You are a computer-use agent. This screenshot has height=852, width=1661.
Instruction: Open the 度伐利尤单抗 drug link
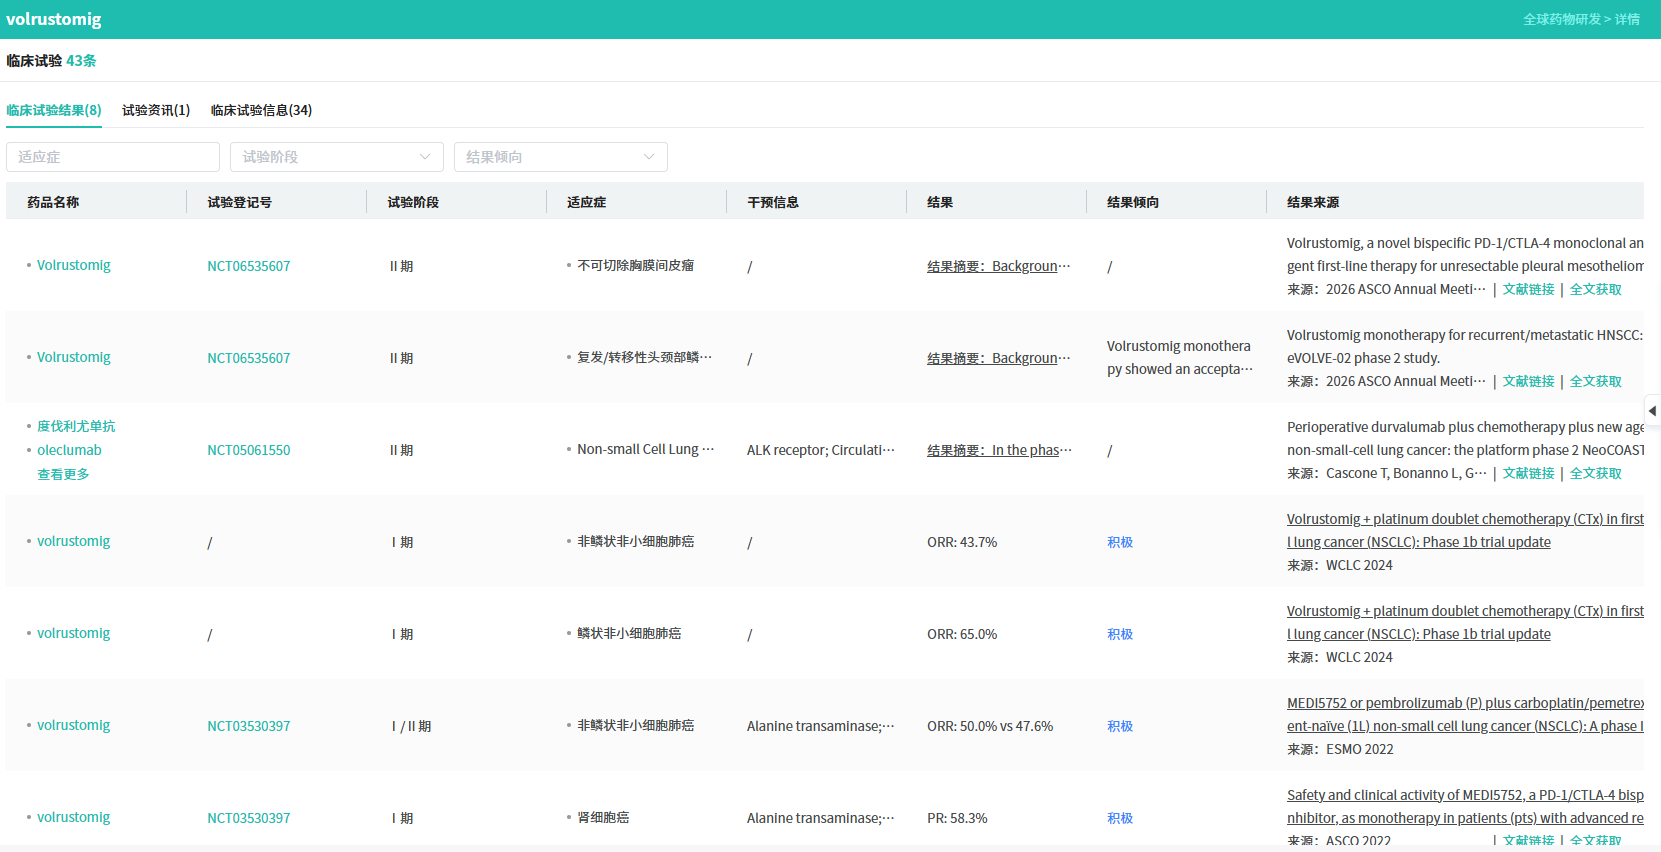pyautogui.click(x=76, y=426)
